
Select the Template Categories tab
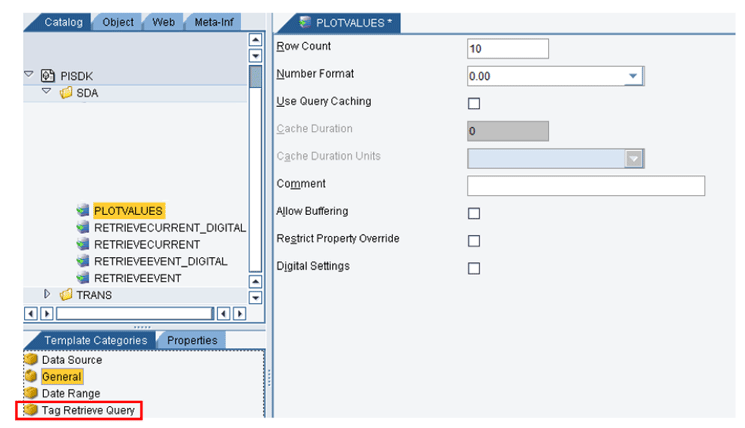[x=96, y=340]
